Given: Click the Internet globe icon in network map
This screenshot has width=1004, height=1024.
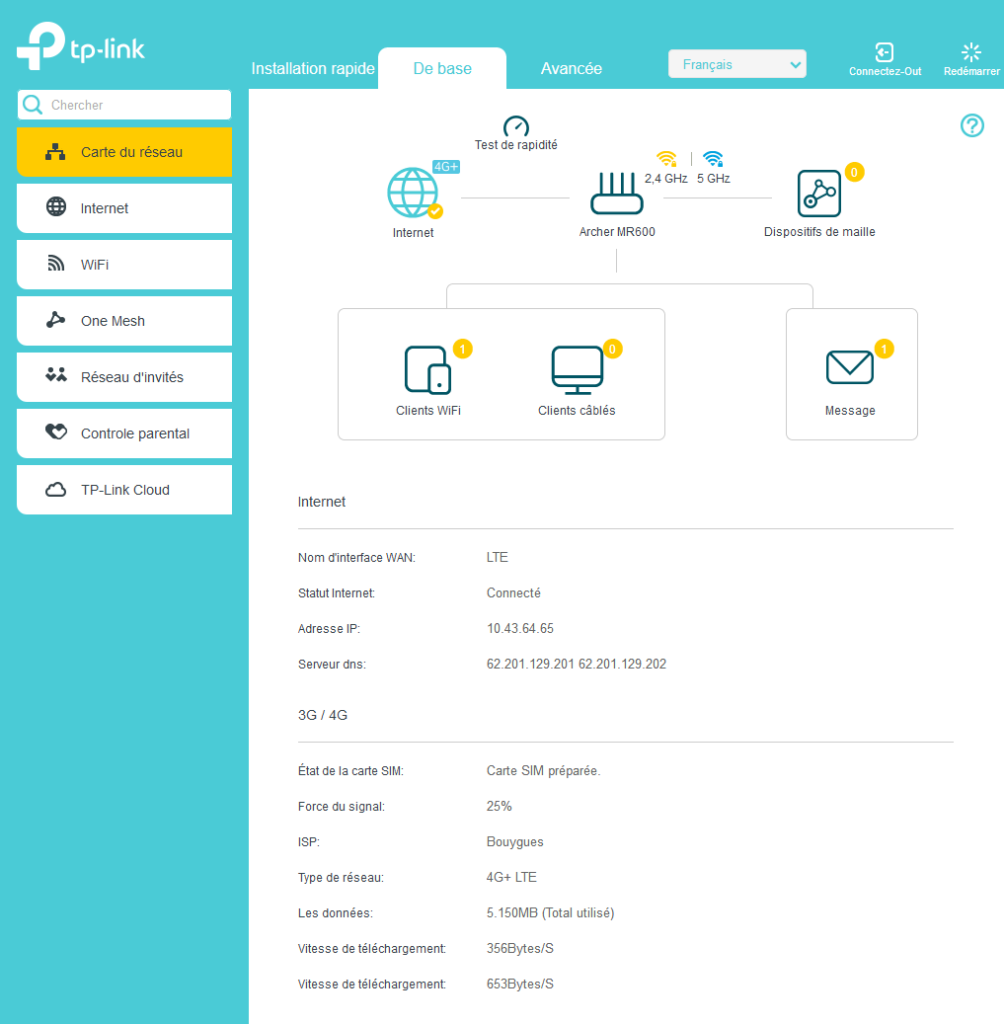Looking at the screenshot, I should (x=412, y=193).
